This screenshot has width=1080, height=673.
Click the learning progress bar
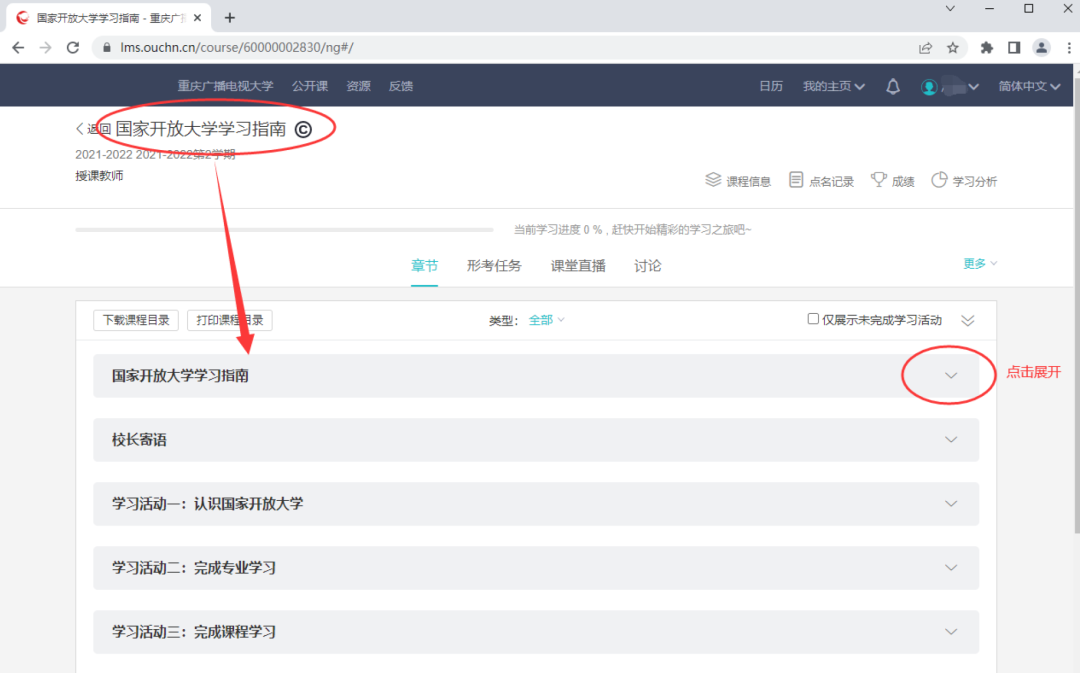pos(284,229)
